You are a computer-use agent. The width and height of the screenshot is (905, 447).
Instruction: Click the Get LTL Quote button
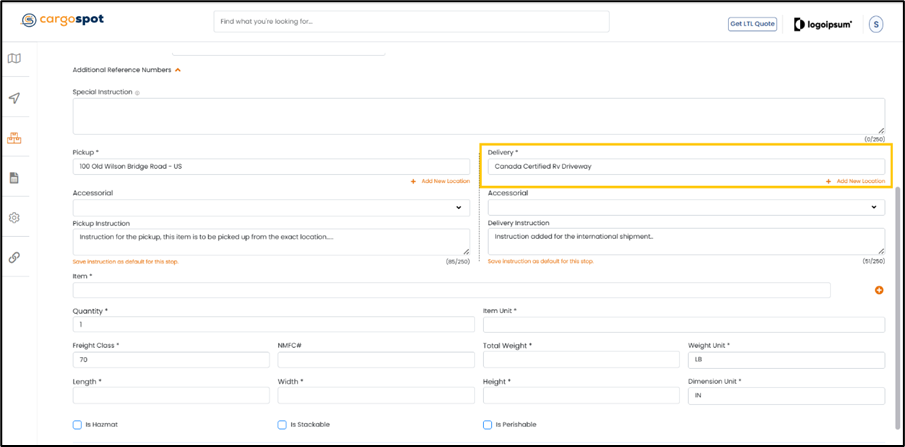coord(752,24)
